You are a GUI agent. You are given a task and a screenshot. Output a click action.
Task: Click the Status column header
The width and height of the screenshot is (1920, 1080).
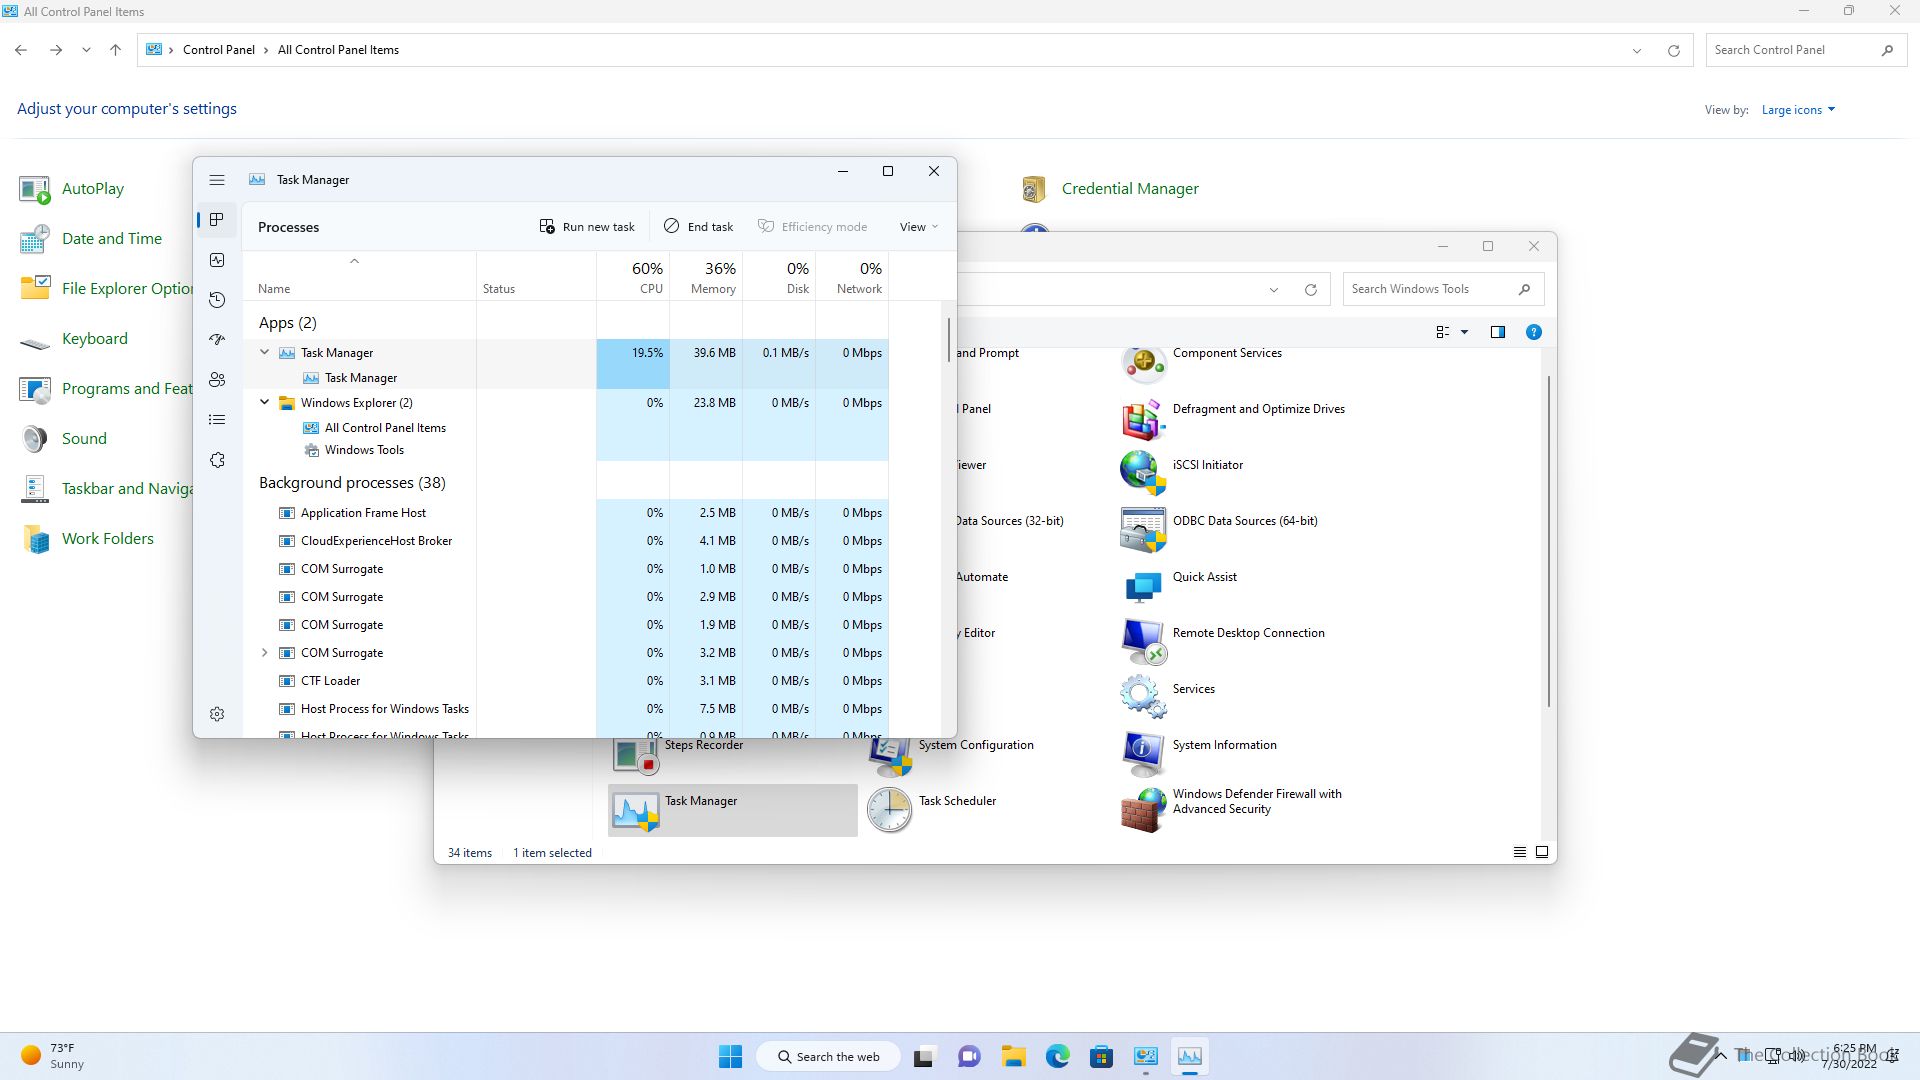coord(536,277)
